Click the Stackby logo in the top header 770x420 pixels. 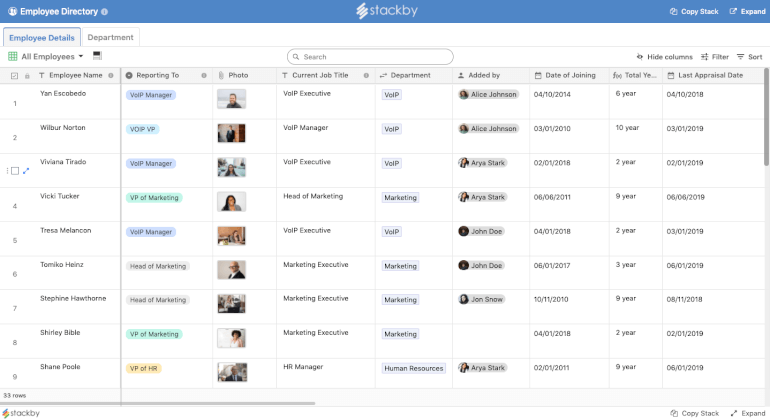pyautogui.click(x=385, y=11)
